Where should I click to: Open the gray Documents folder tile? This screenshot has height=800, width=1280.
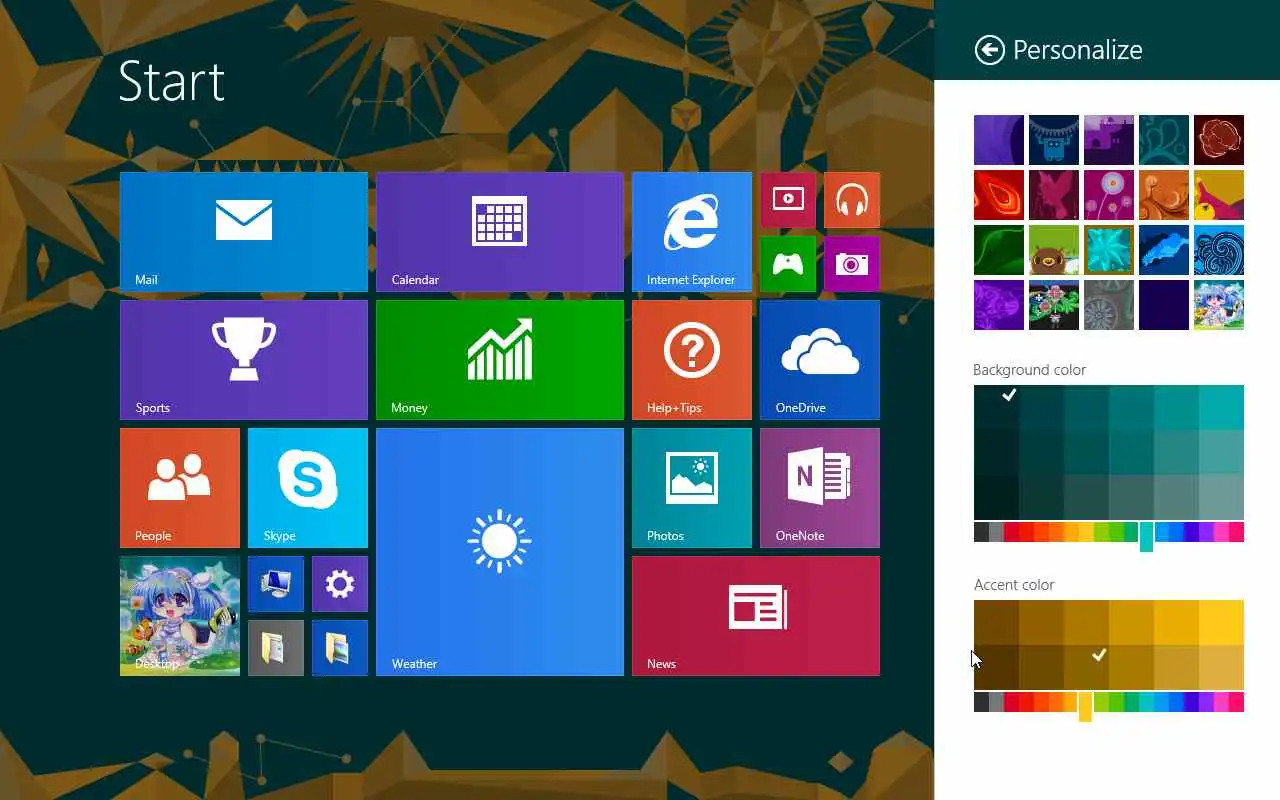[276, 648]
